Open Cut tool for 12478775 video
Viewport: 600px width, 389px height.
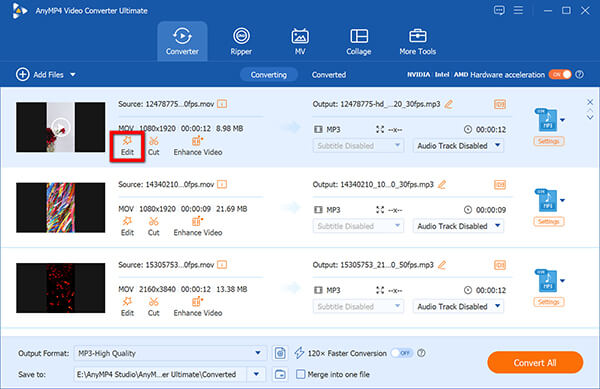pos(153,146)
